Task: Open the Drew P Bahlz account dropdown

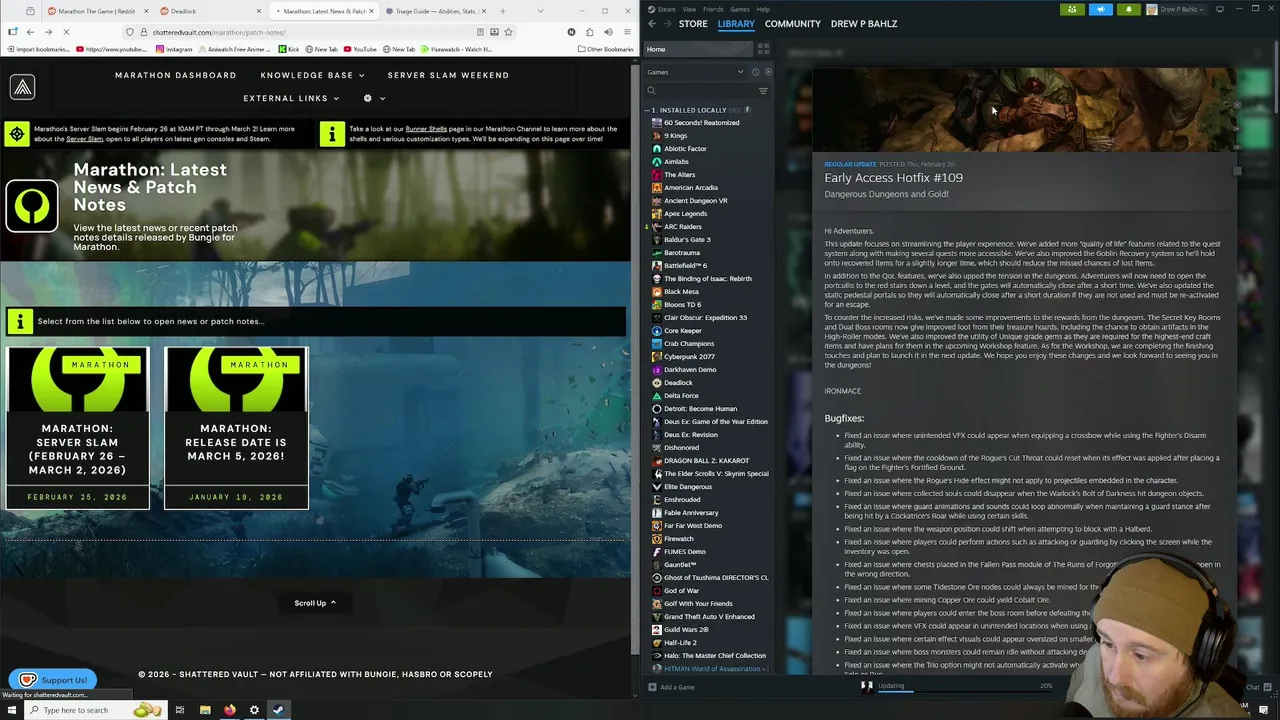Action: tap(1178, 9)
